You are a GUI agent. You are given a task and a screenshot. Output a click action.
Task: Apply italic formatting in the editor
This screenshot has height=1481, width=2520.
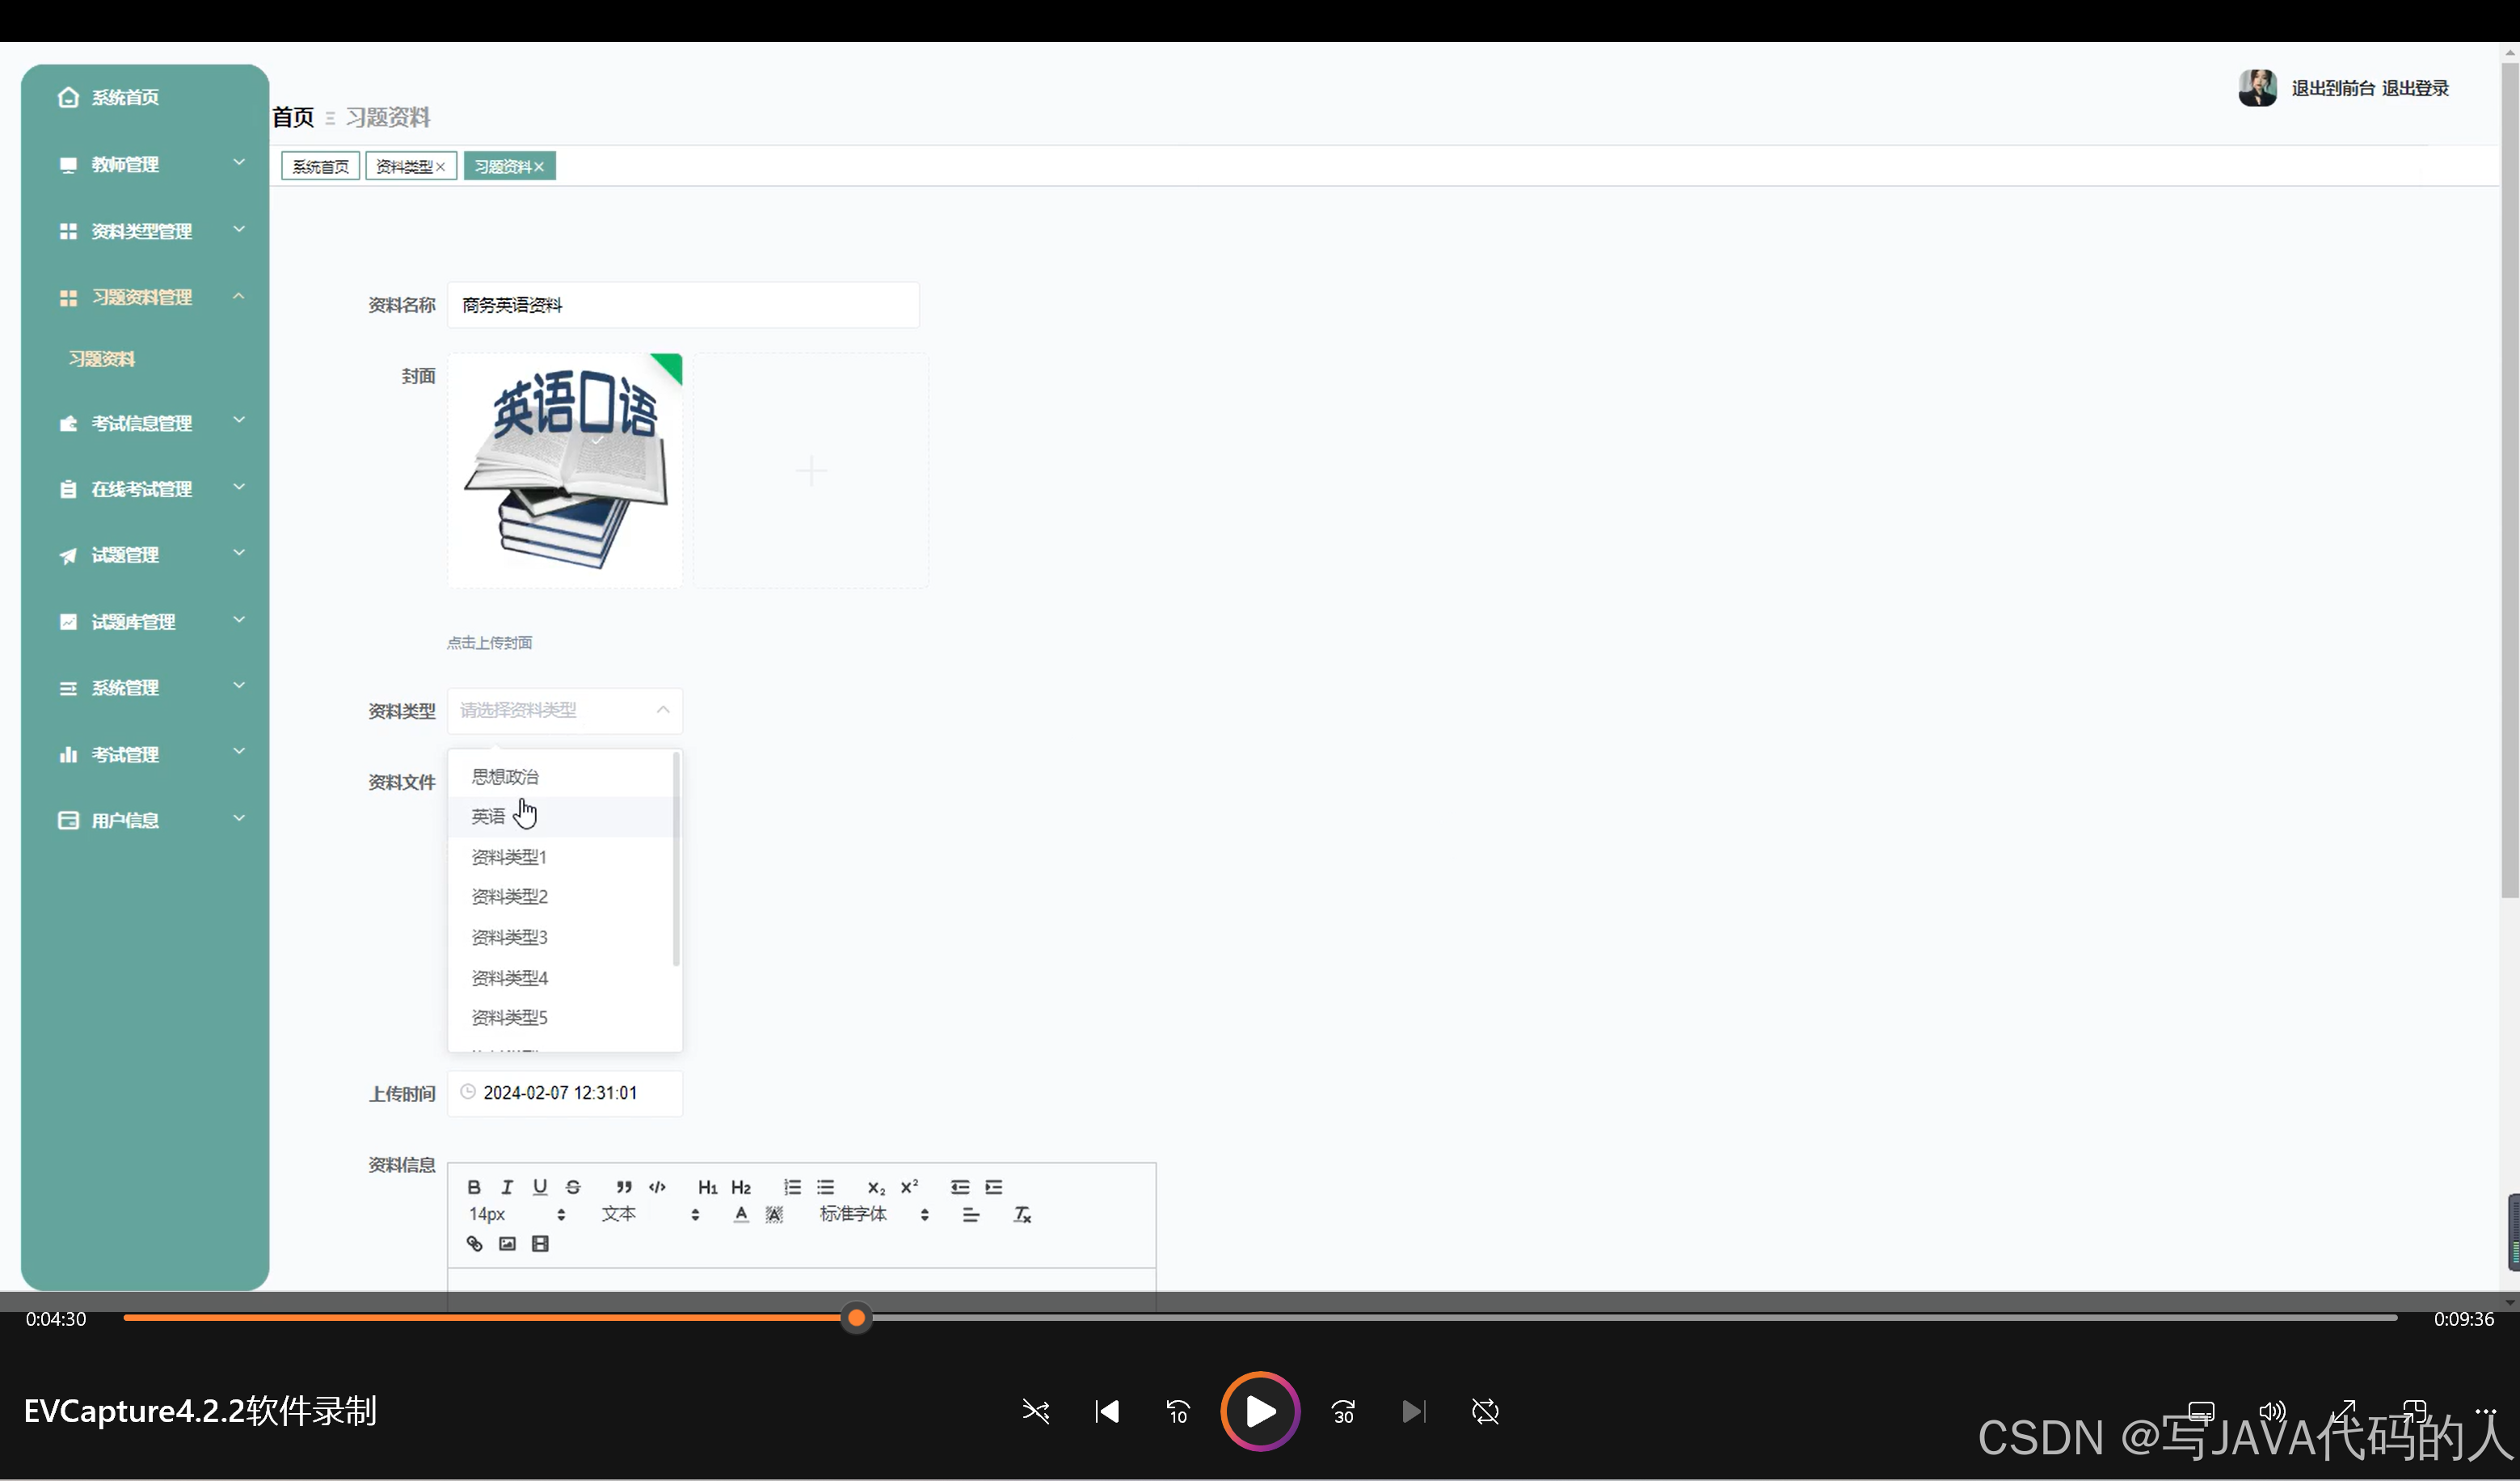click(507, 1187)
